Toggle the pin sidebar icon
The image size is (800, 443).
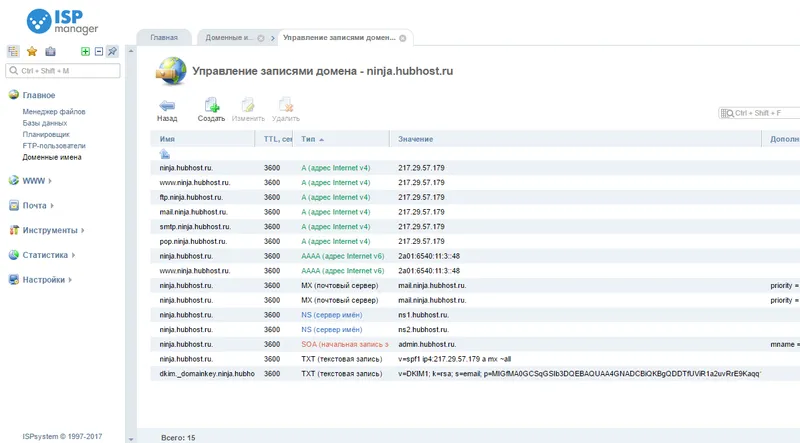(112, 52)
